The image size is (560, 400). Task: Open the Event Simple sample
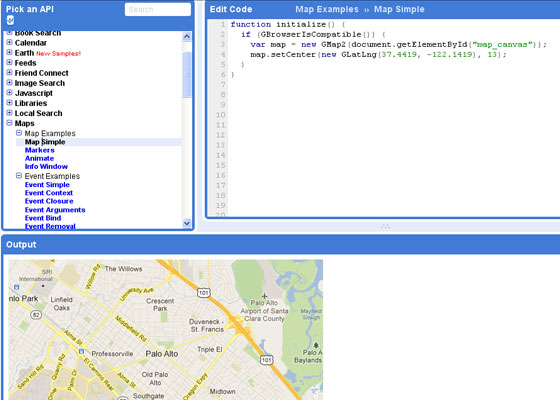[47, 185]
